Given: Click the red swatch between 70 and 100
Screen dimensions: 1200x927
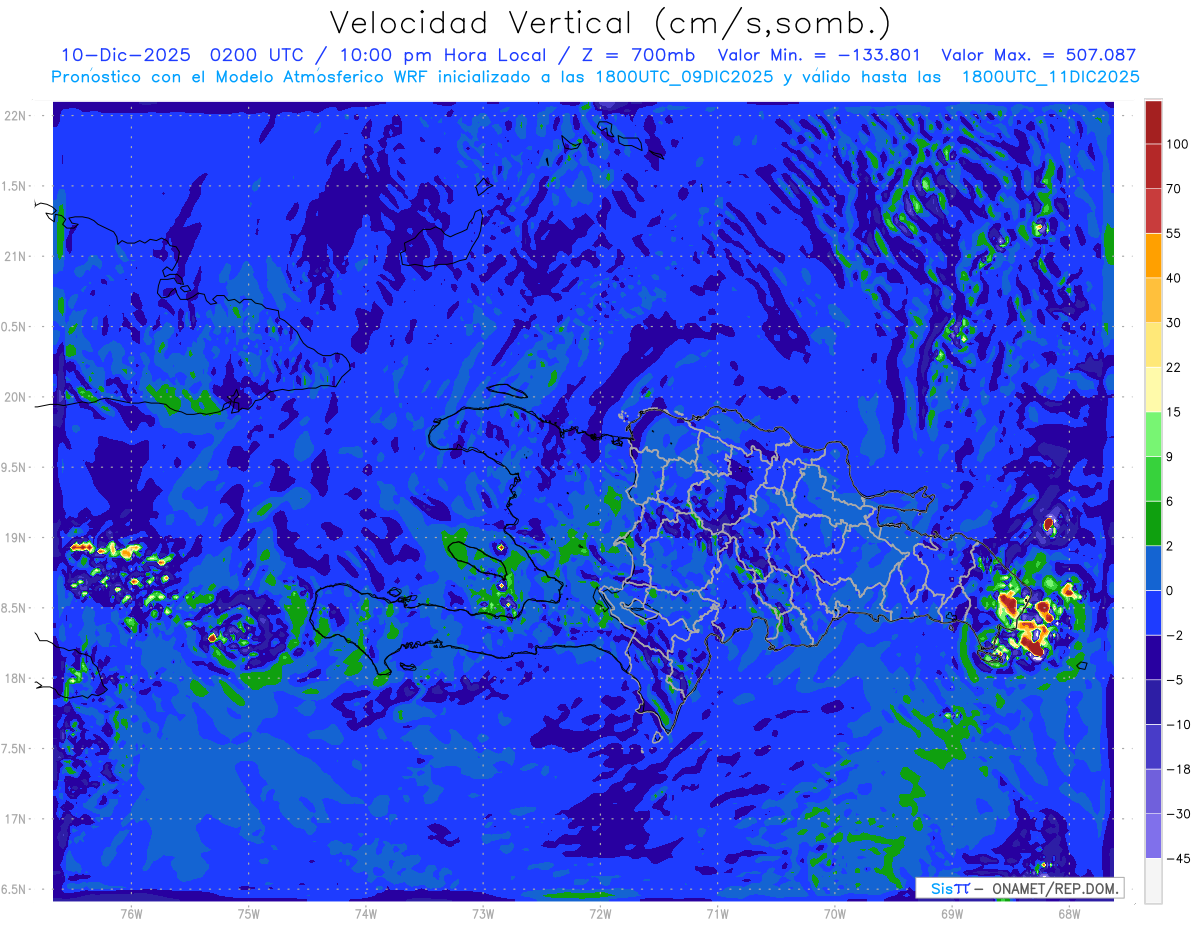Looking at the screenshot, I should (x=1153, y=166).
